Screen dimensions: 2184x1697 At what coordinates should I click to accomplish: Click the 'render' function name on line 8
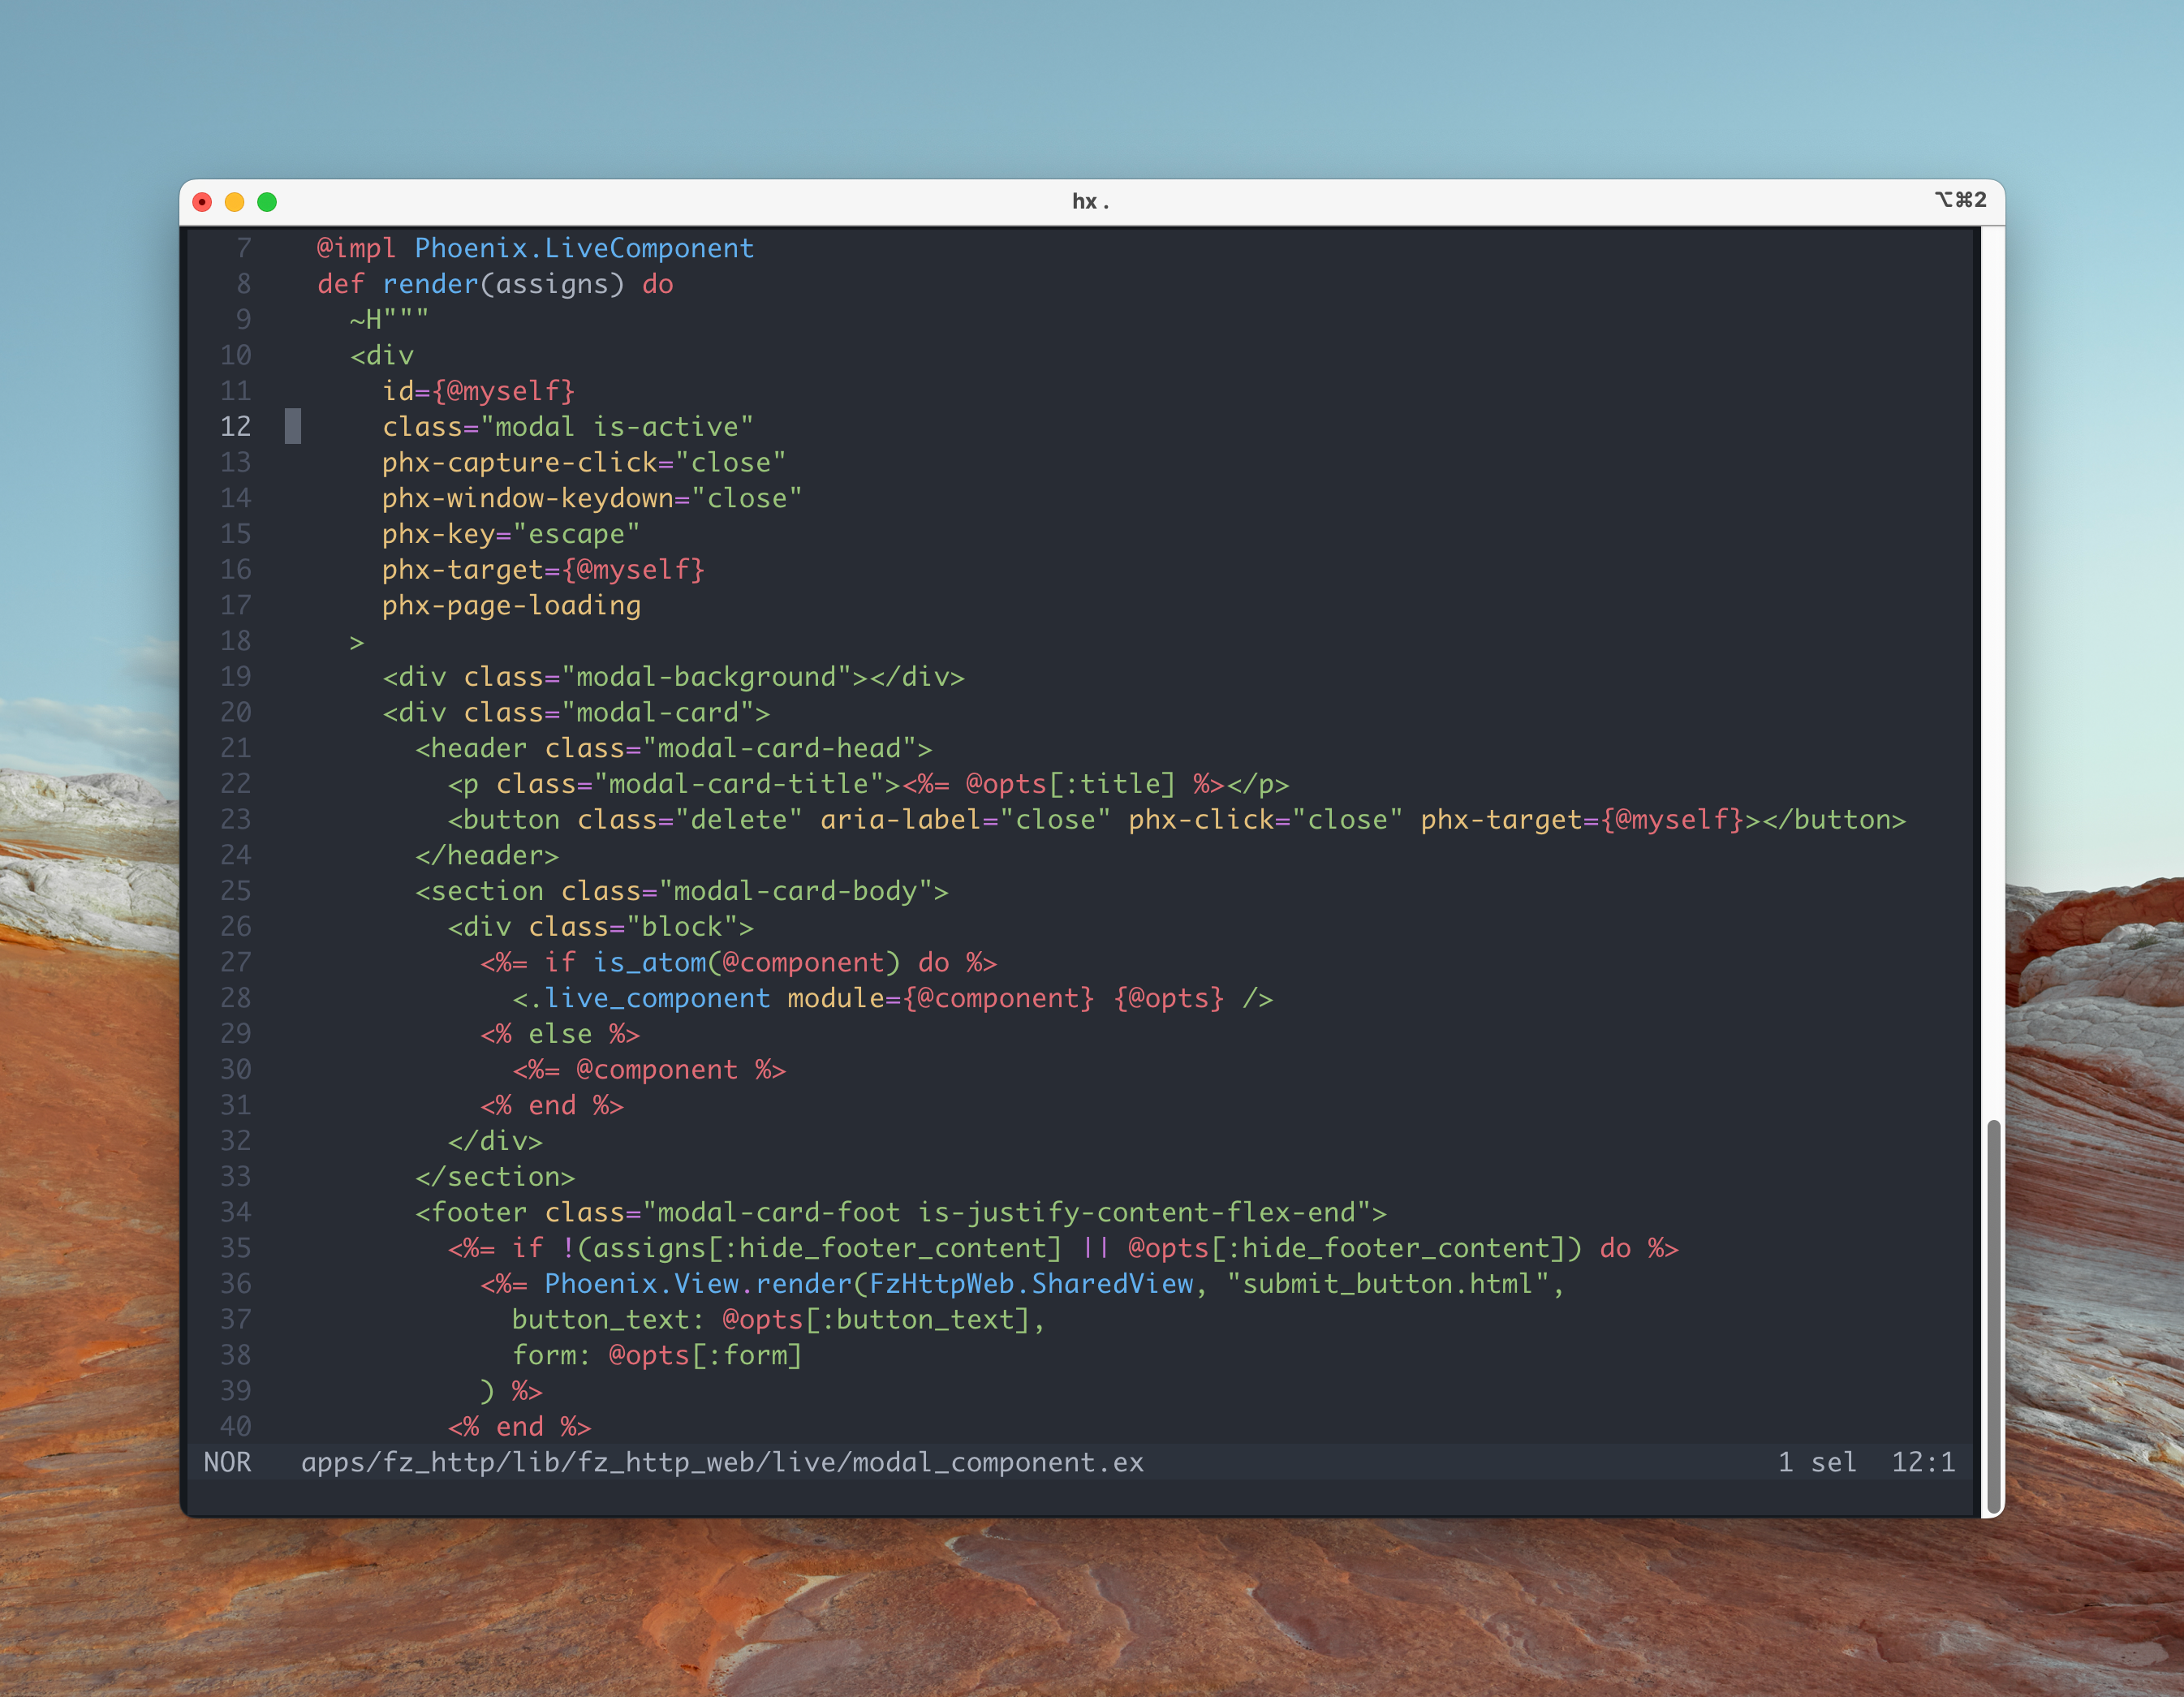(x=430, y=284)
